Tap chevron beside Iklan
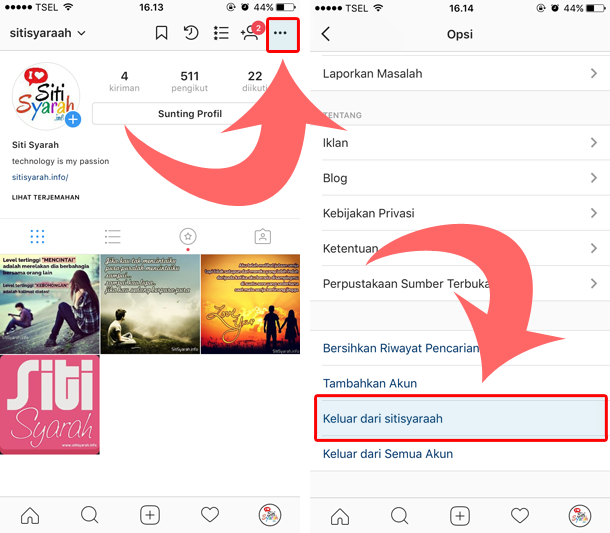Screen dimensions: 610x533 [x=594, y=142]
